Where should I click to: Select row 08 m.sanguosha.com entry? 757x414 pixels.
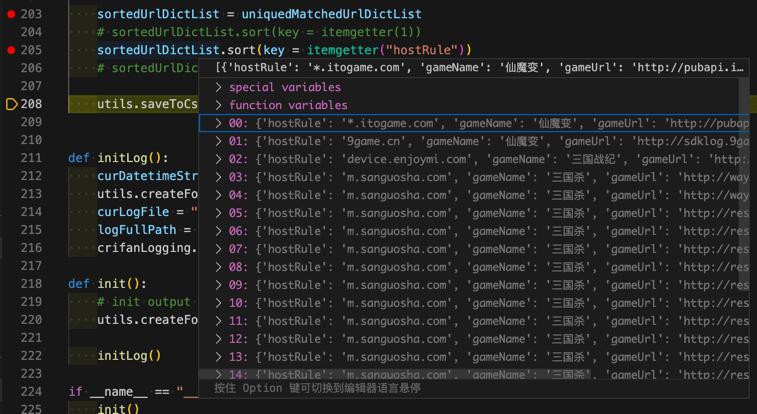pyautogui.click(x=474, y=267)
